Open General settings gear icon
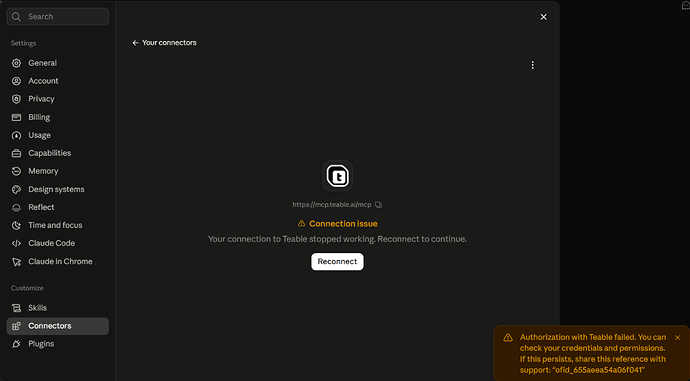Image resolution: width=690 pixels, height=381 pixels. coord(16,63)
